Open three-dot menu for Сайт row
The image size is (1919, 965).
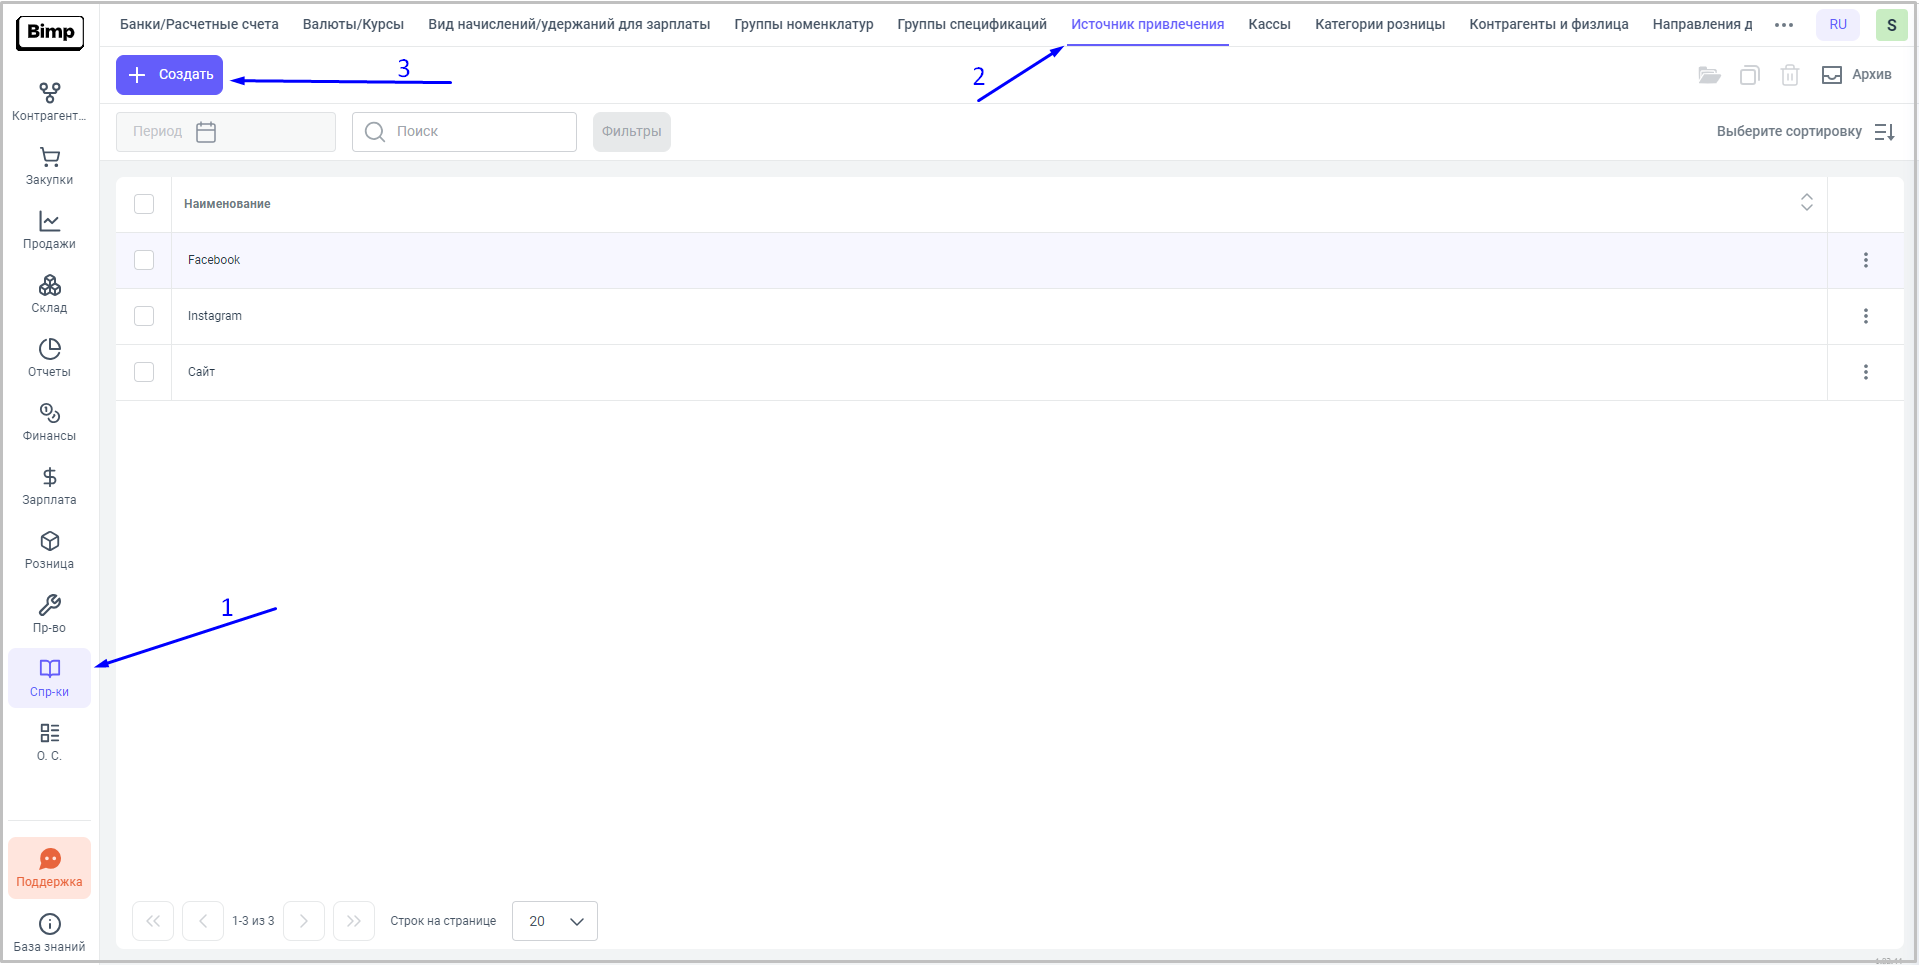tap(1865, 372)
